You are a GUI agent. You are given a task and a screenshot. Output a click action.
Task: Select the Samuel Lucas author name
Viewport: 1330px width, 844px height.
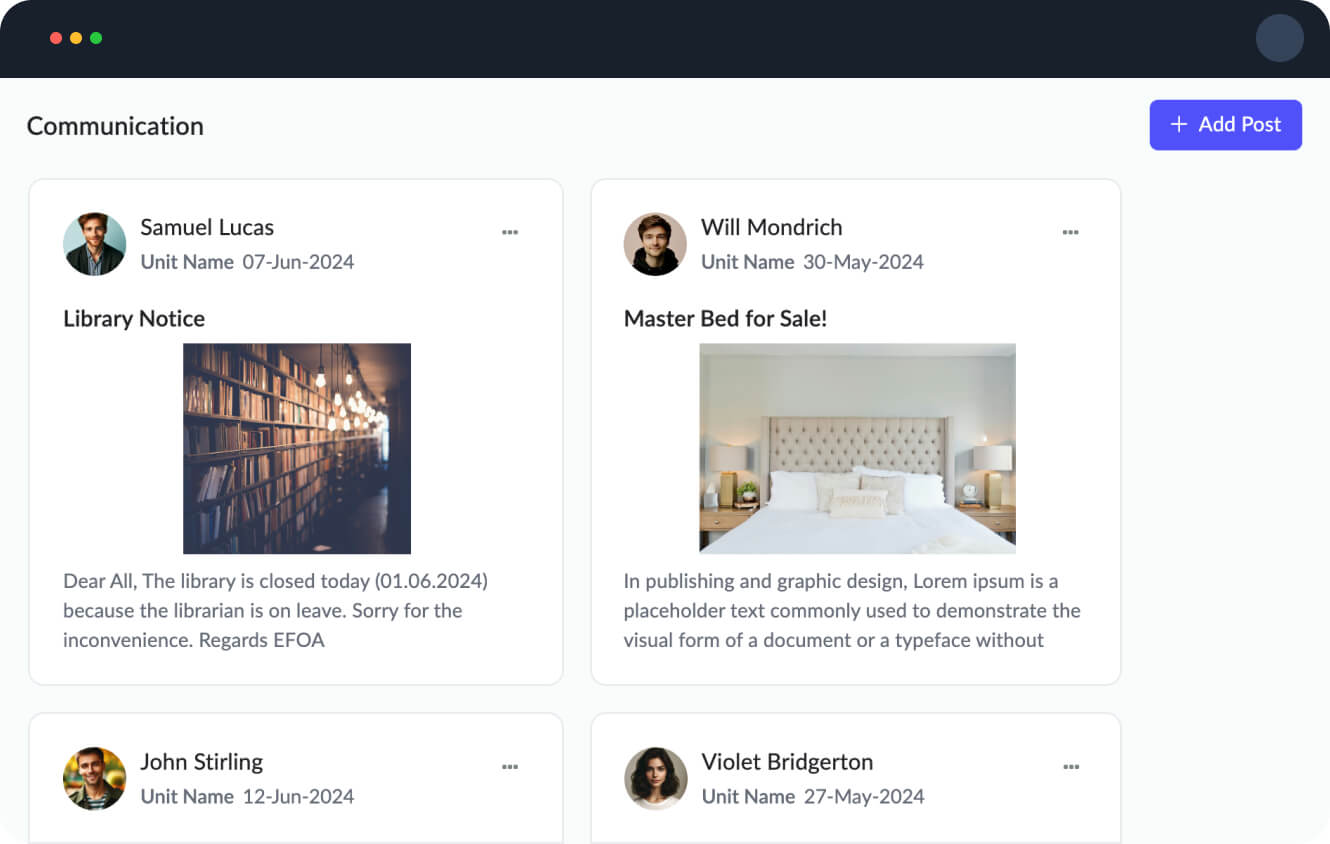[x=207, y=227]
